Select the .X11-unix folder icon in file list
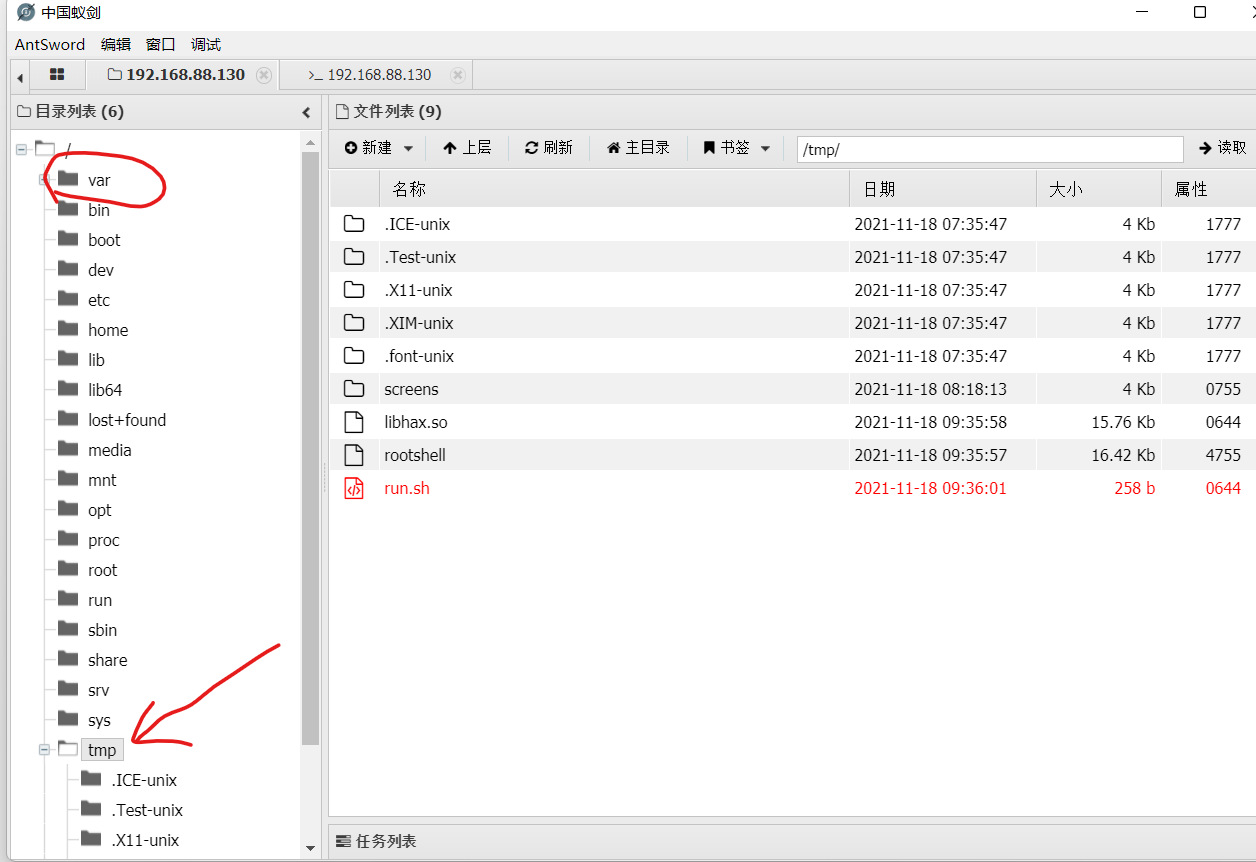 (x=354, y=290)
